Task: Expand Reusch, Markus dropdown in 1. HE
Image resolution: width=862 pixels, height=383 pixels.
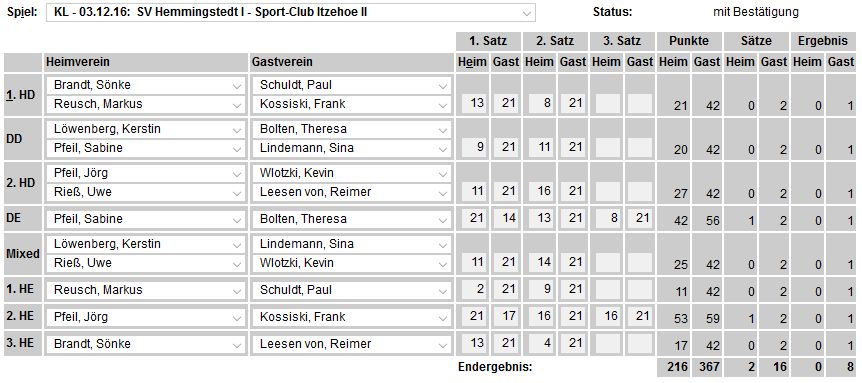Action: click(145, 290)
